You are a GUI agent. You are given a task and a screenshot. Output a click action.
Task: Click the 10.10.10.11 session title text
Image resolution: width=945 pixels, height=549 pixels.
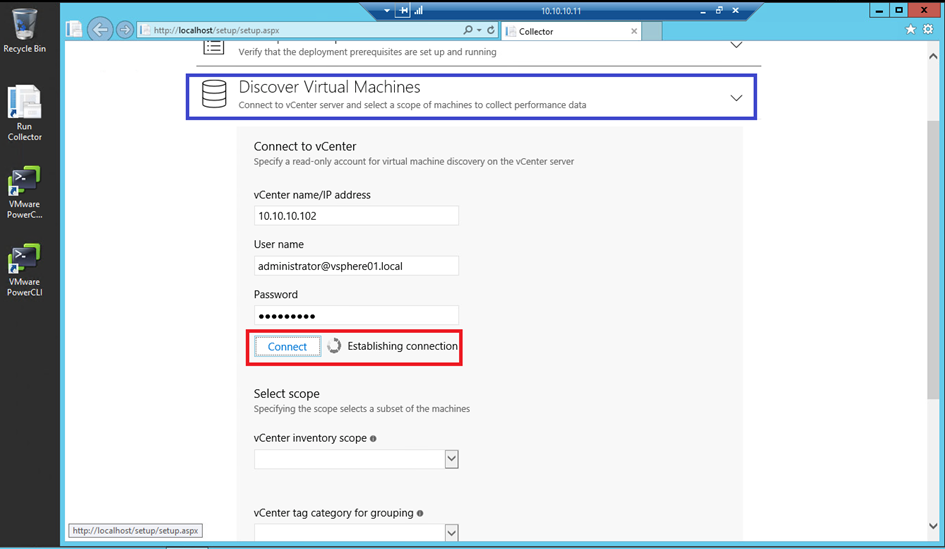tap(561, 11)
